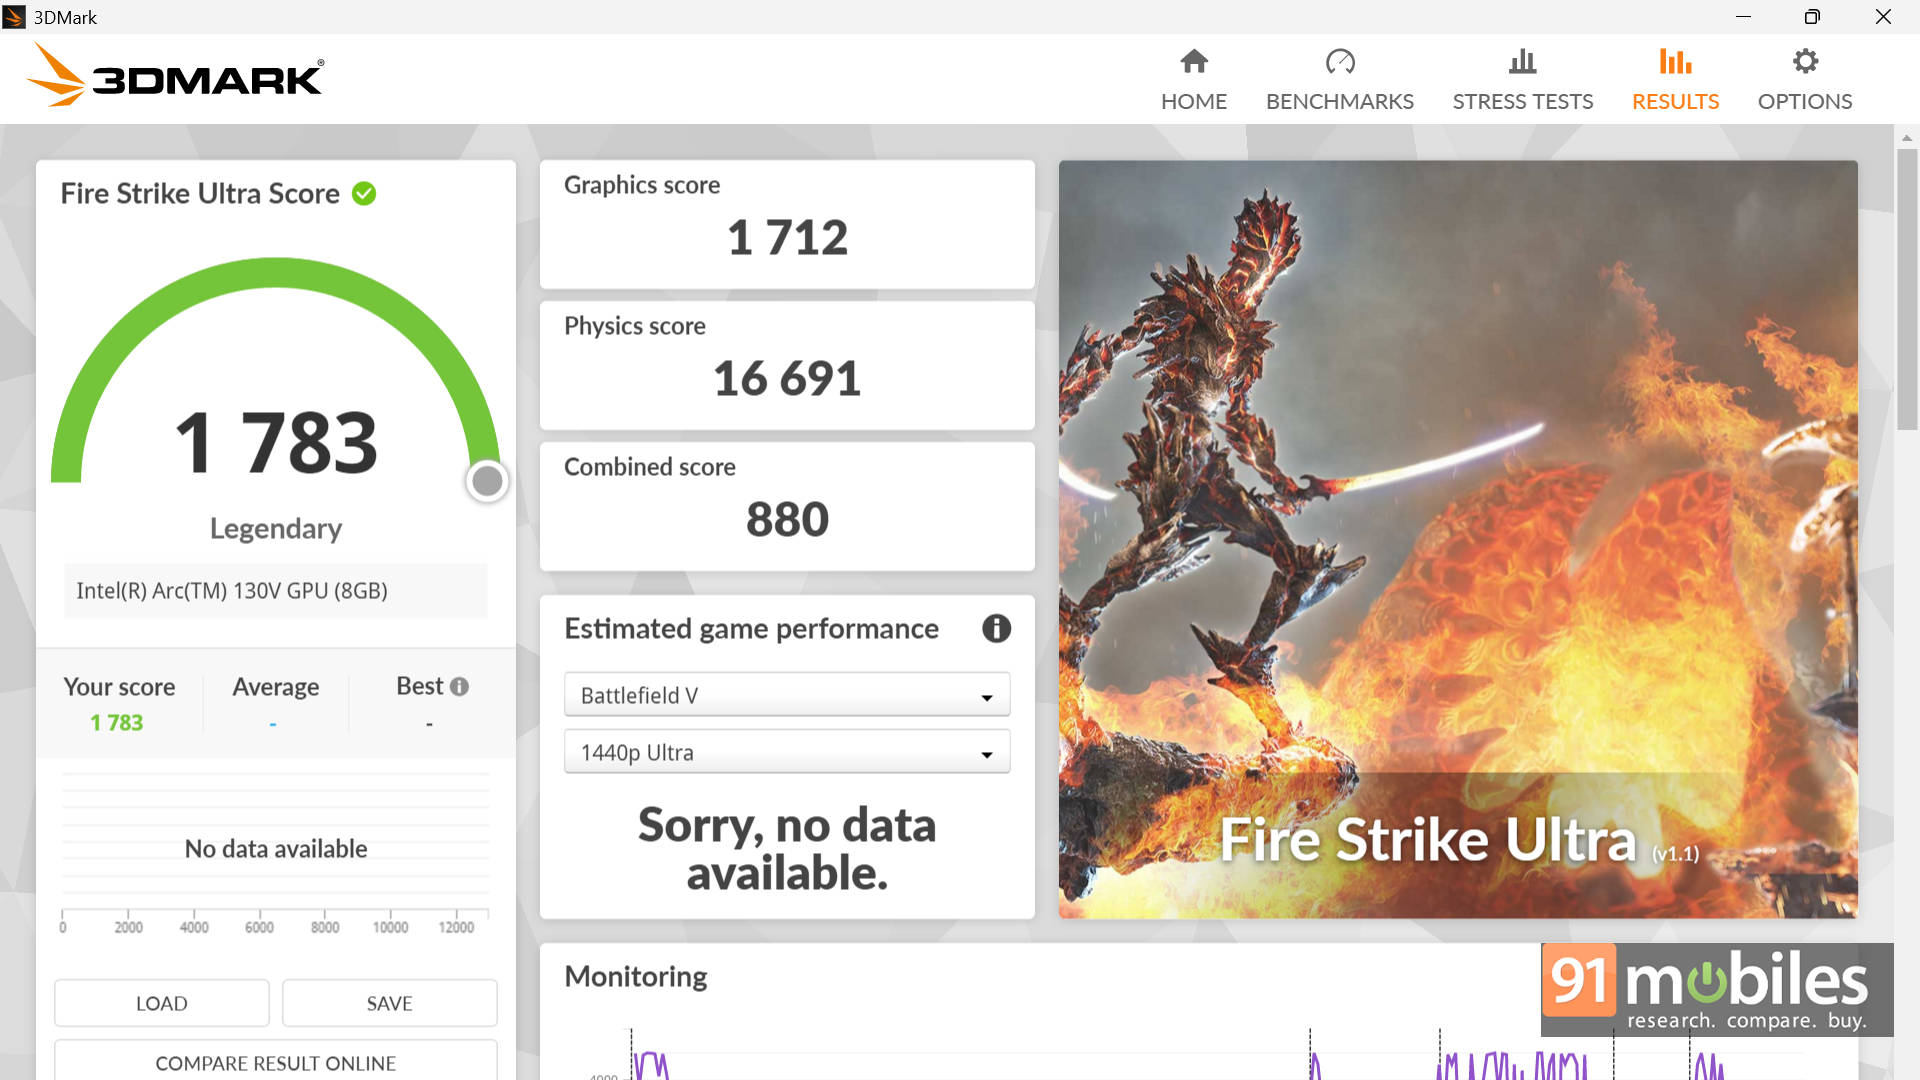Viewport: 1920px width, 1080px height.
Task: Open Benchmarks via the gauge icon
Action: (1340, 62)
